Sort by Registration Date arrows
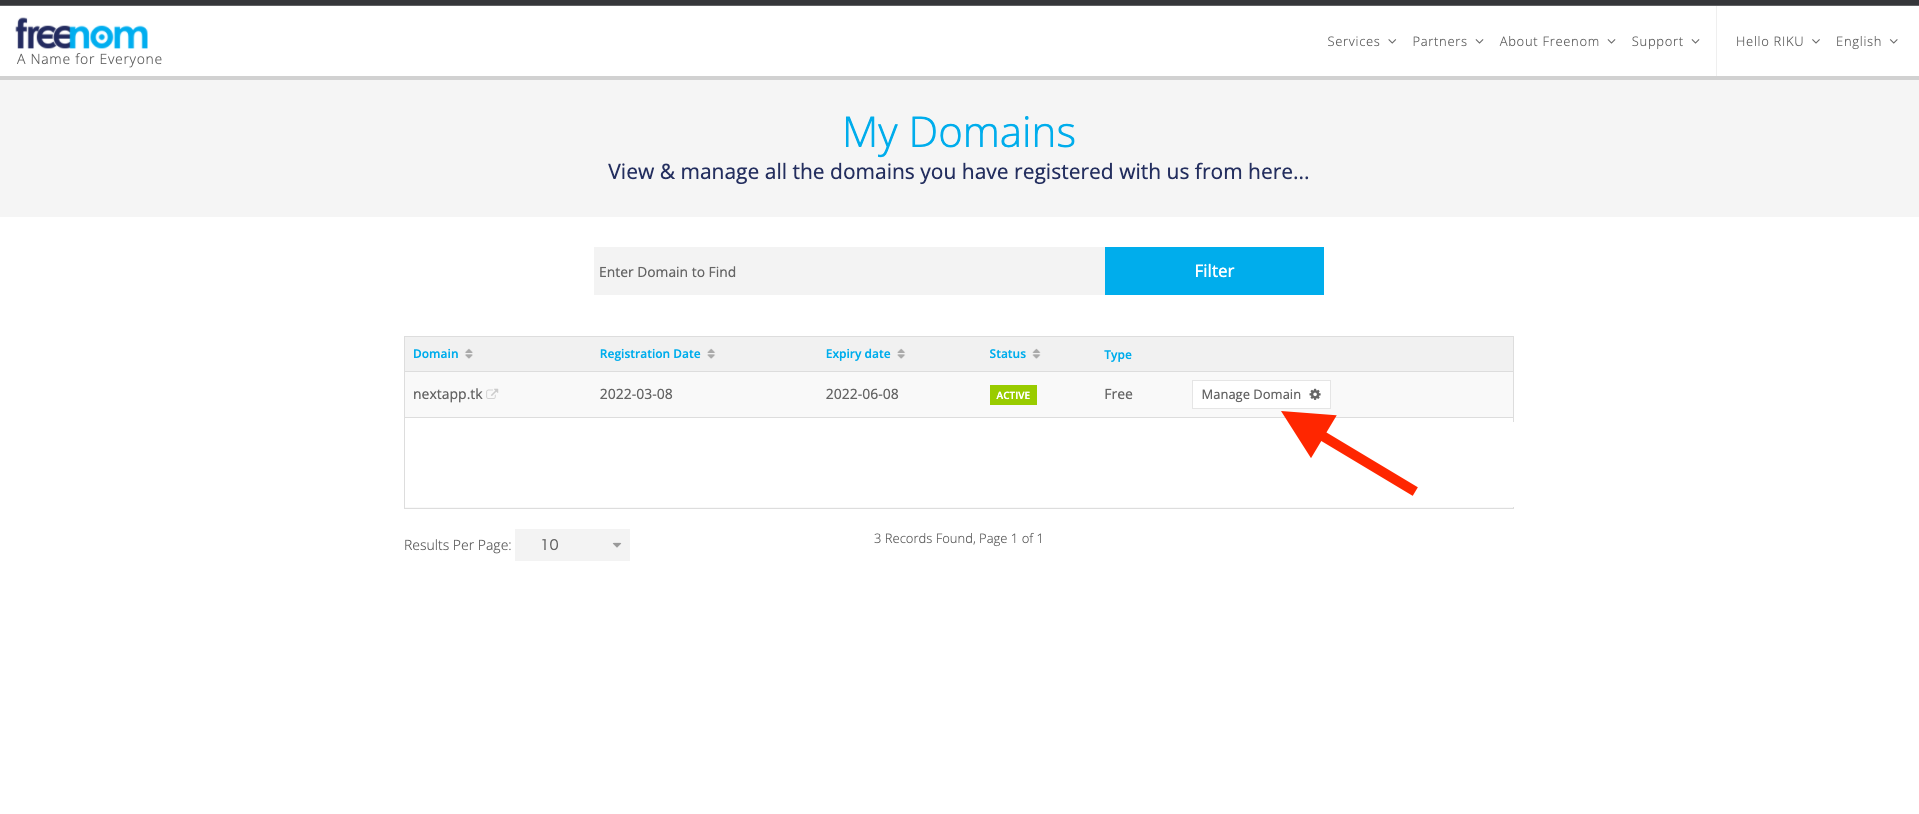 tap(711, 354)
